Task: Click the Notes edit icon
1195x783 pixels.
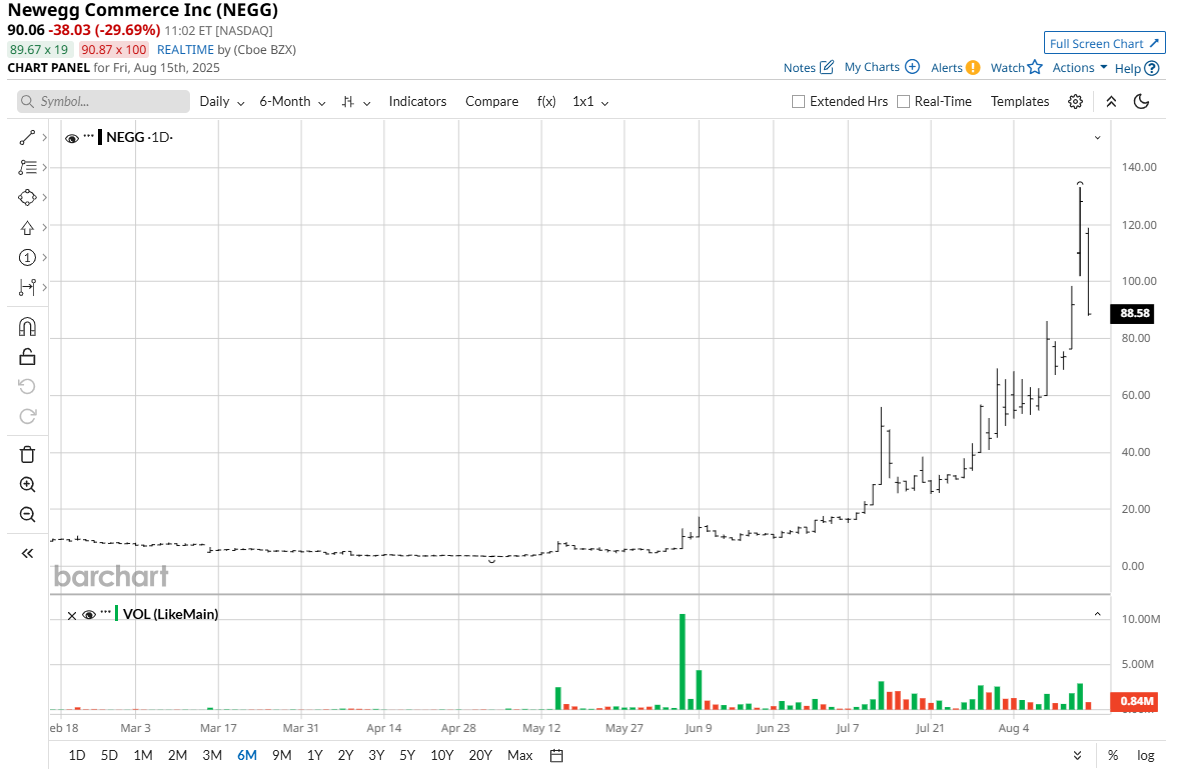Action: coord(827,67)
